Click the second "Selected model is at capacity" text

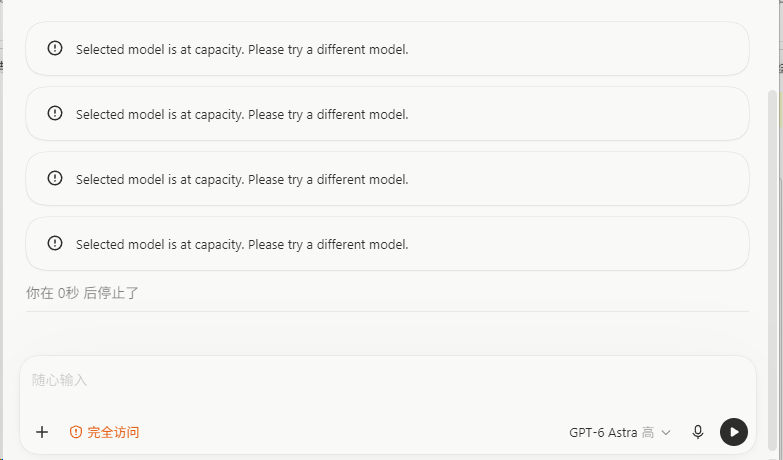pos(242,114)
